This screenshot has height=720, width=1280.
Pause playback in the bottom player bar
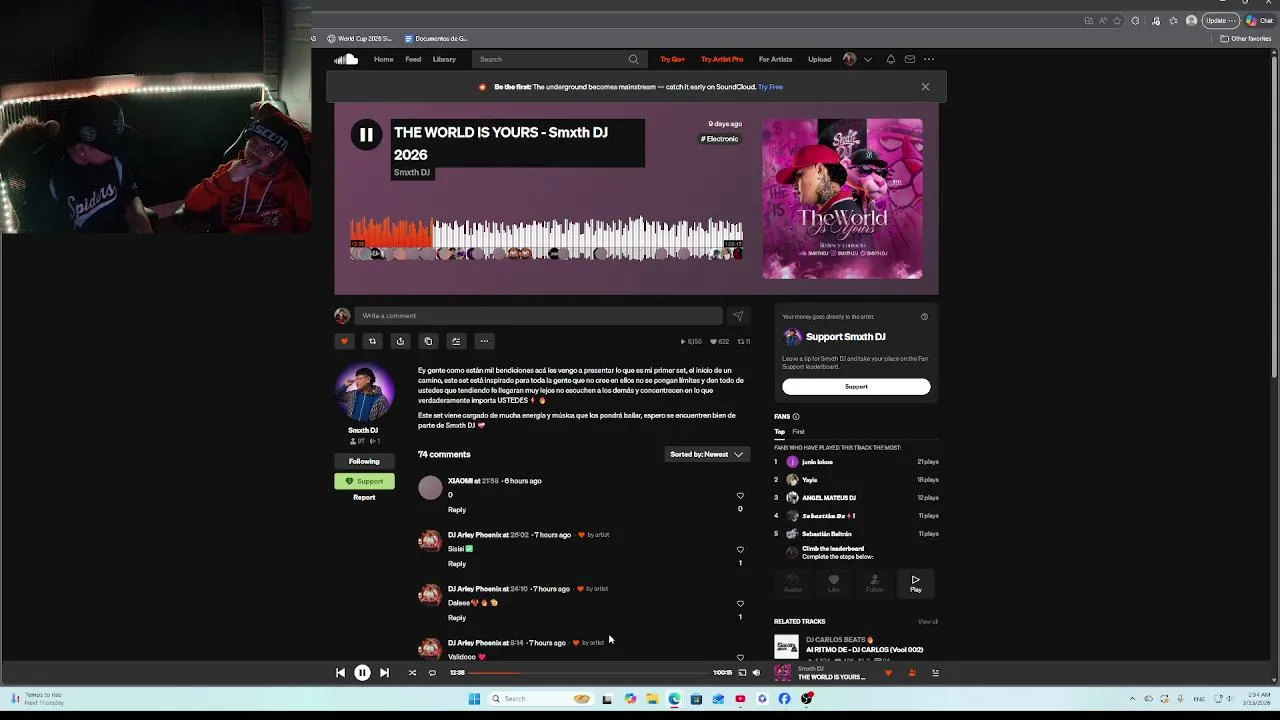point(362,673)
